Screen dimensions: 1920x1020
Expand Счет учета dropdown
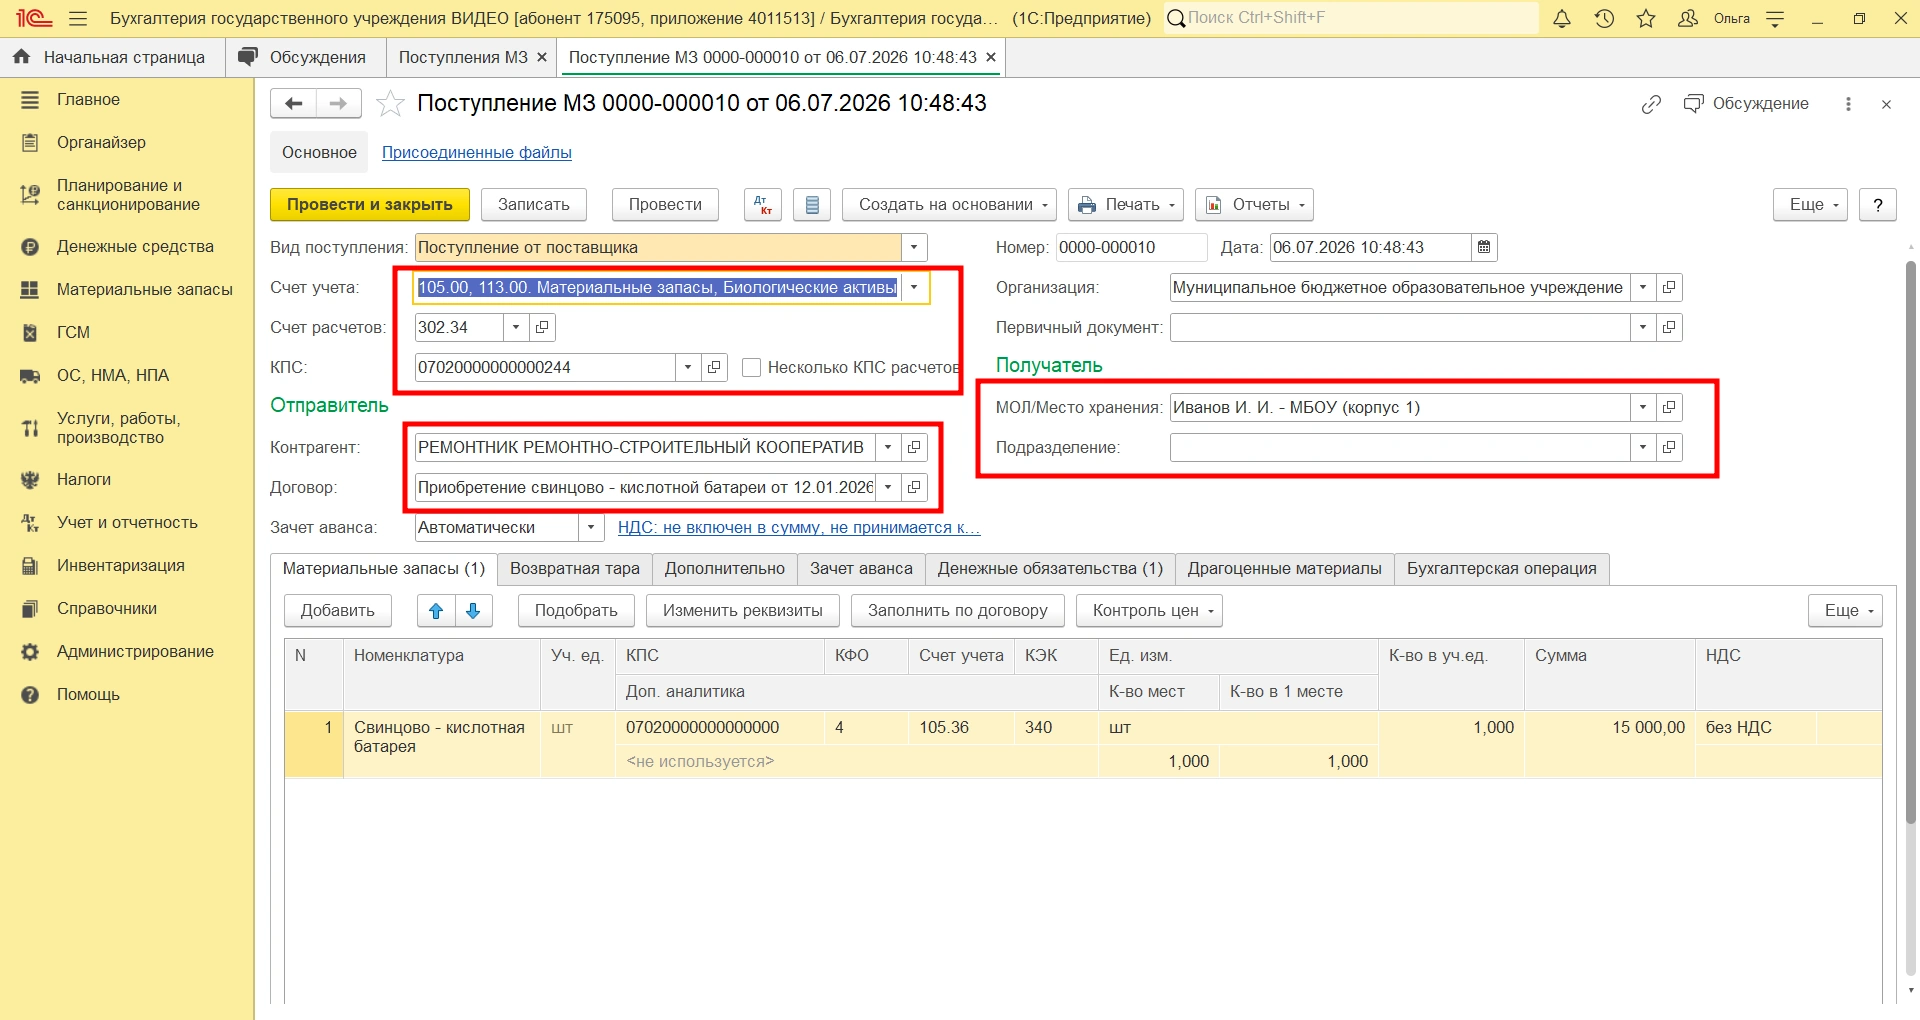point(914,287)
